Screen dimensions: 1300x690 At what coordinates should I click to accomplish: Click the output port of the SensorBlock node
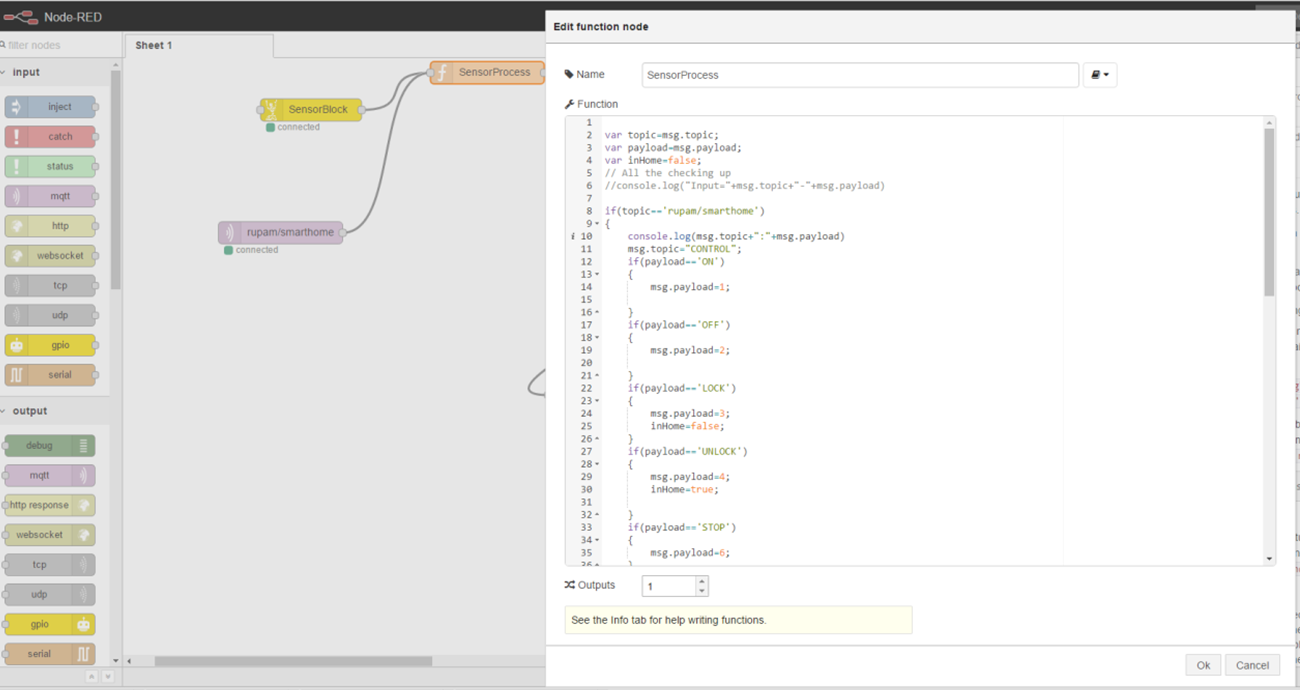[x=361, y=109]
